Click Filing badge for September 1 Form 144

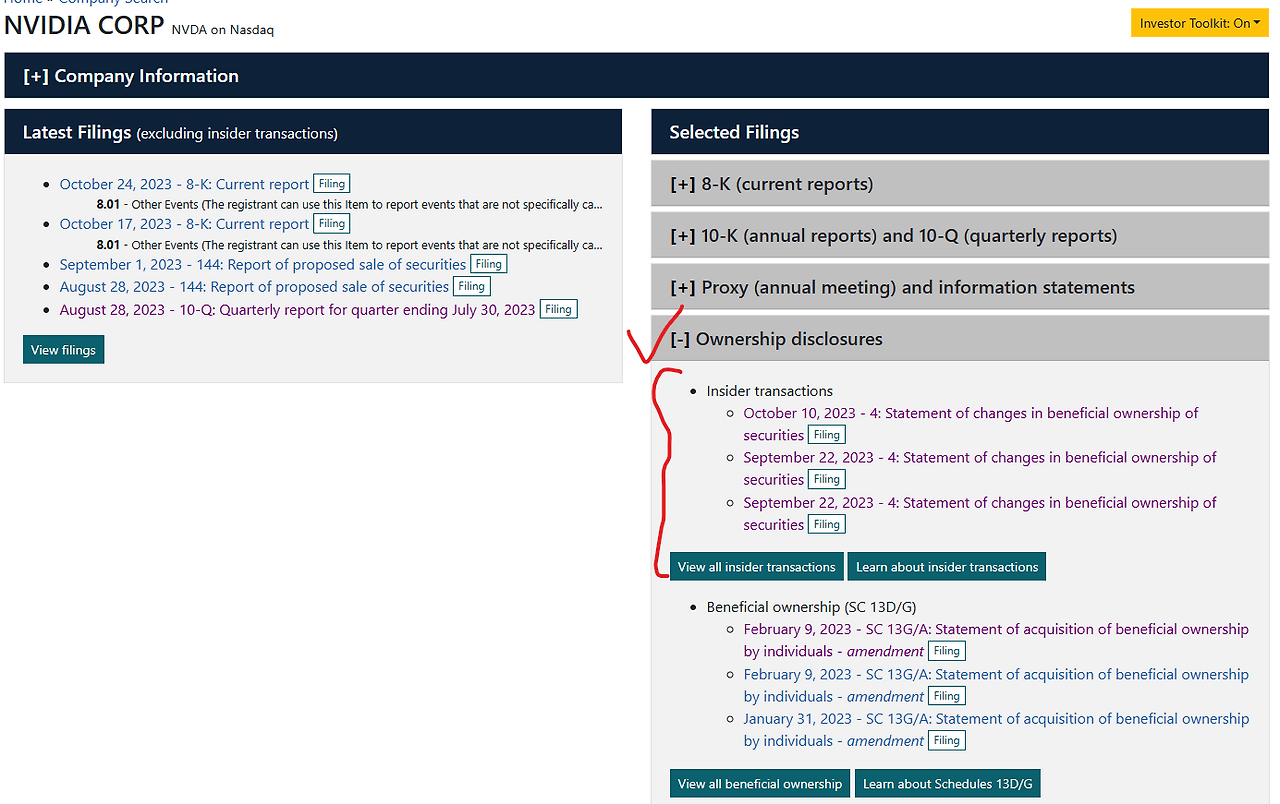pyautogui.click(x=489, y=265)
